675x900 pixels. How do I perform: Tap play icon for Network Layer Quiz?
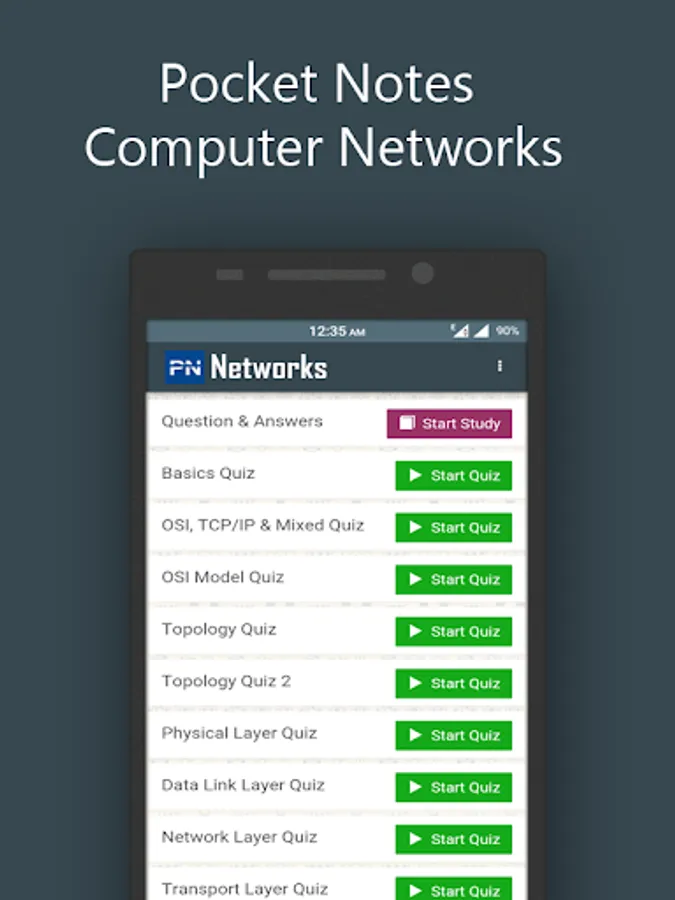click(x=415, y=839)
